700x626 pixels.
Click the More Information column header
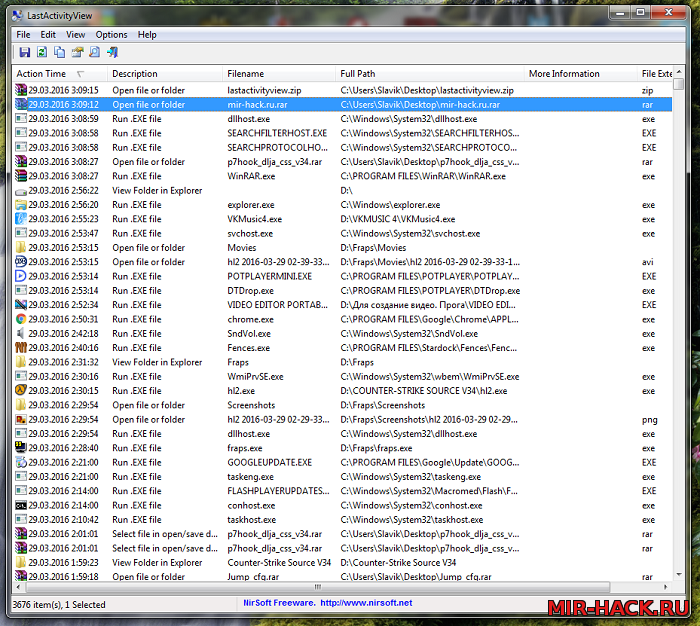click(564, 74)
